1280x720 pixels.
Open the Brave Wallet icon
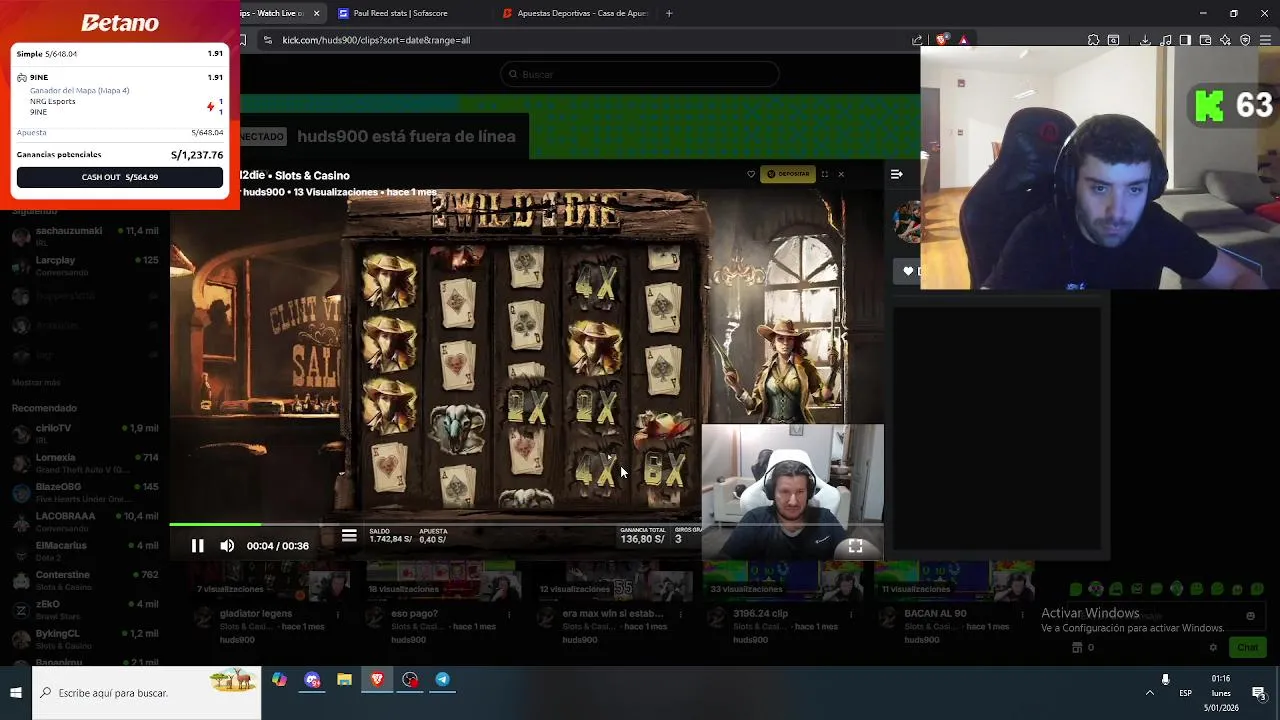click(x=1205, y=40)
